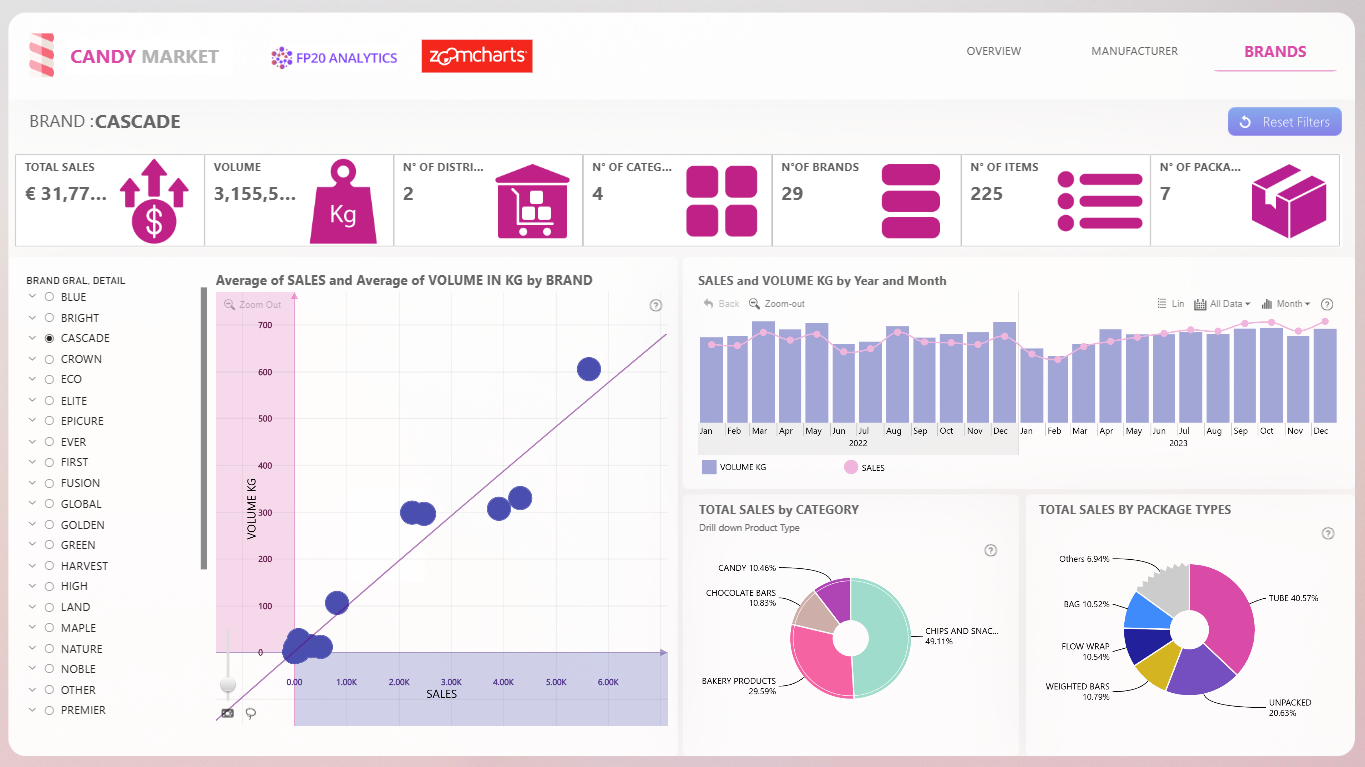
Task: Open the FP20 Analytics logo link
Action: [334, 58]
